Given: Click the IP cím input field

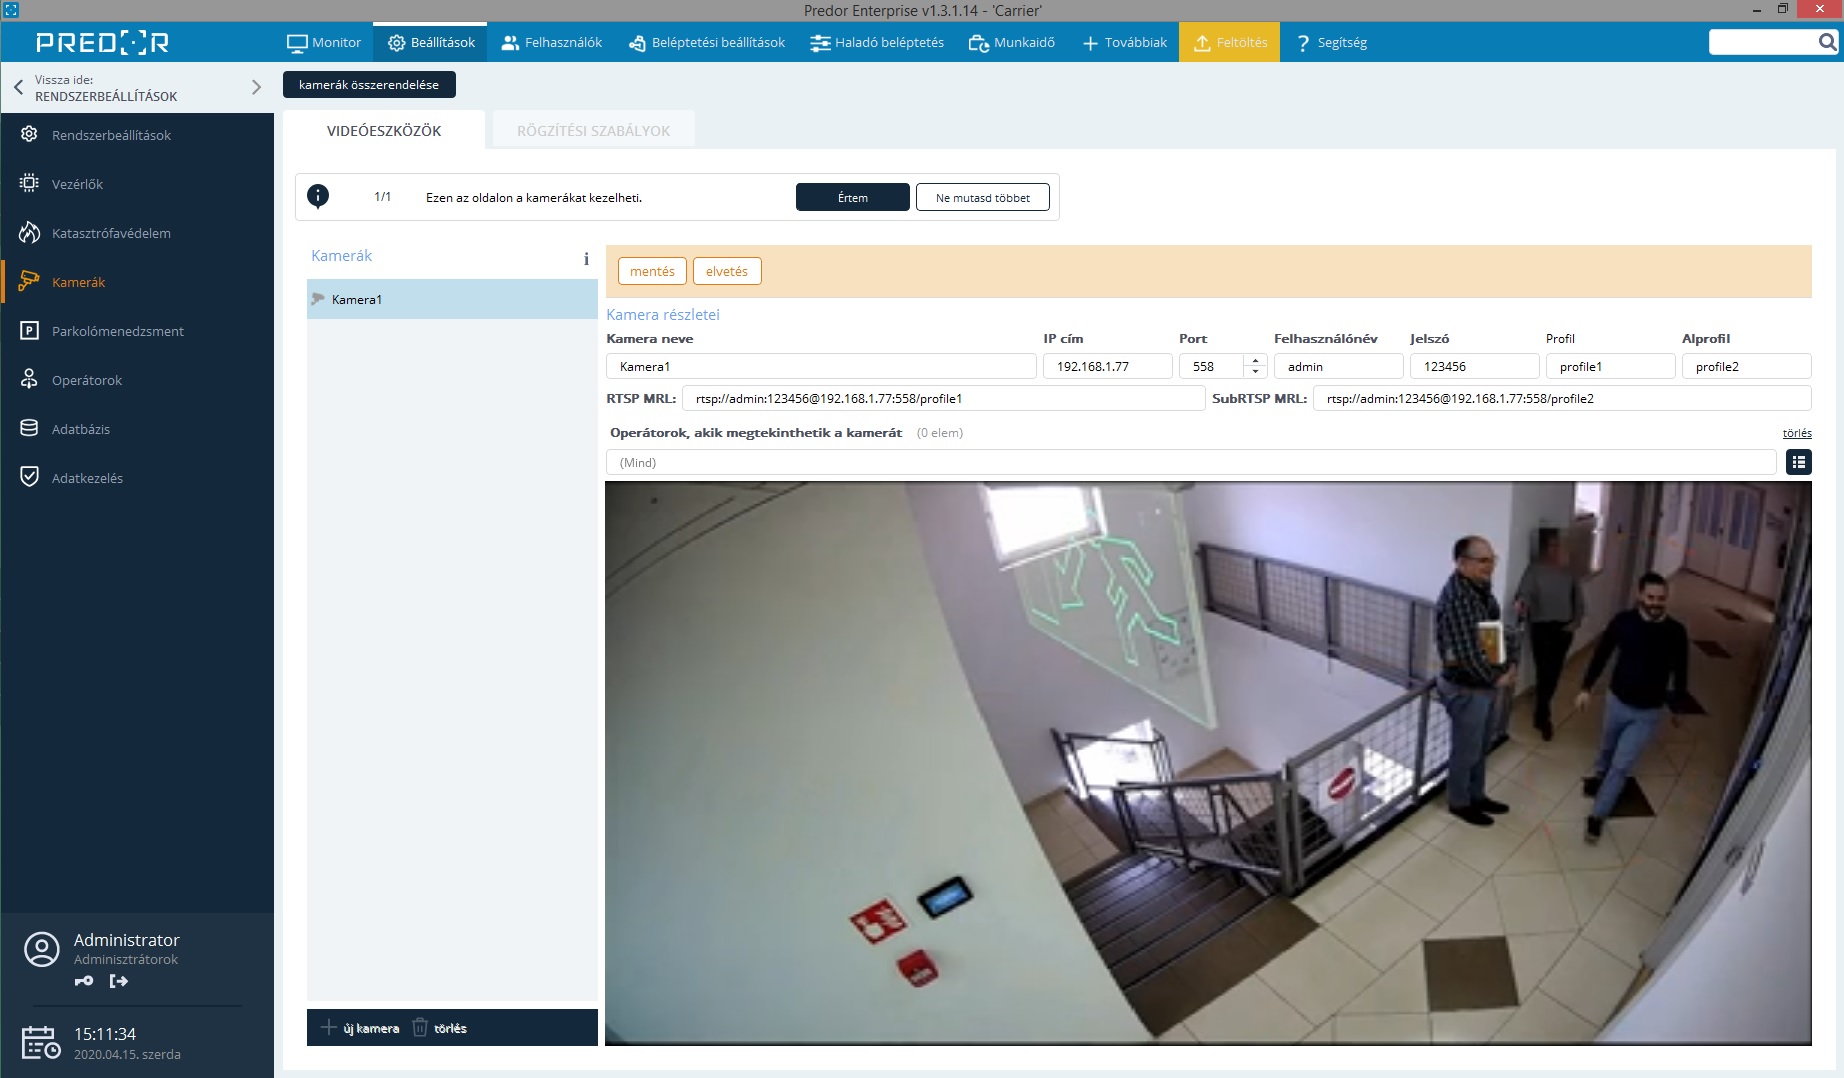Looking at the screenshot, I should pos(1107,366).
